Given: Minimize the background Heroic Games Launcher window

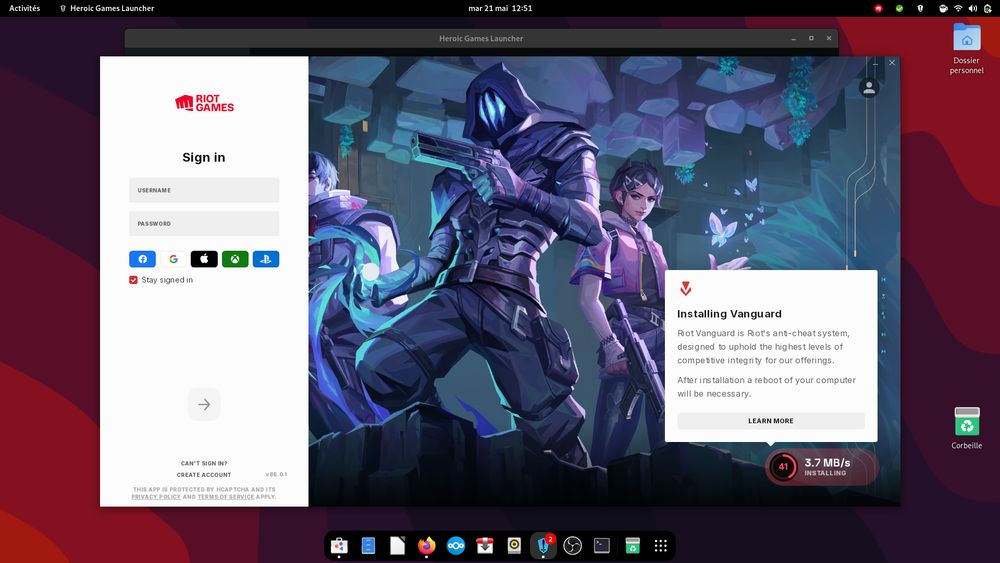Looking at the screenshot, I should coord(793,38).
